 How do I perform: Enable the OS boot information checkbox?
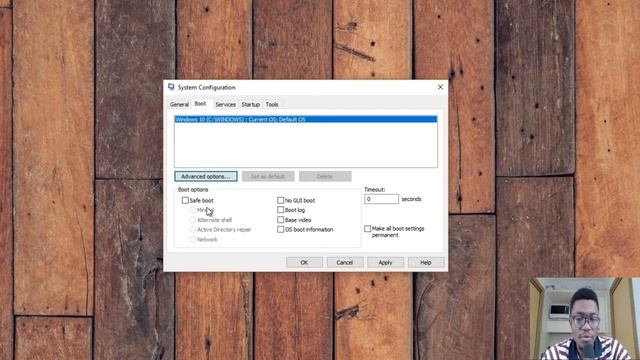(x=280, y=229)
